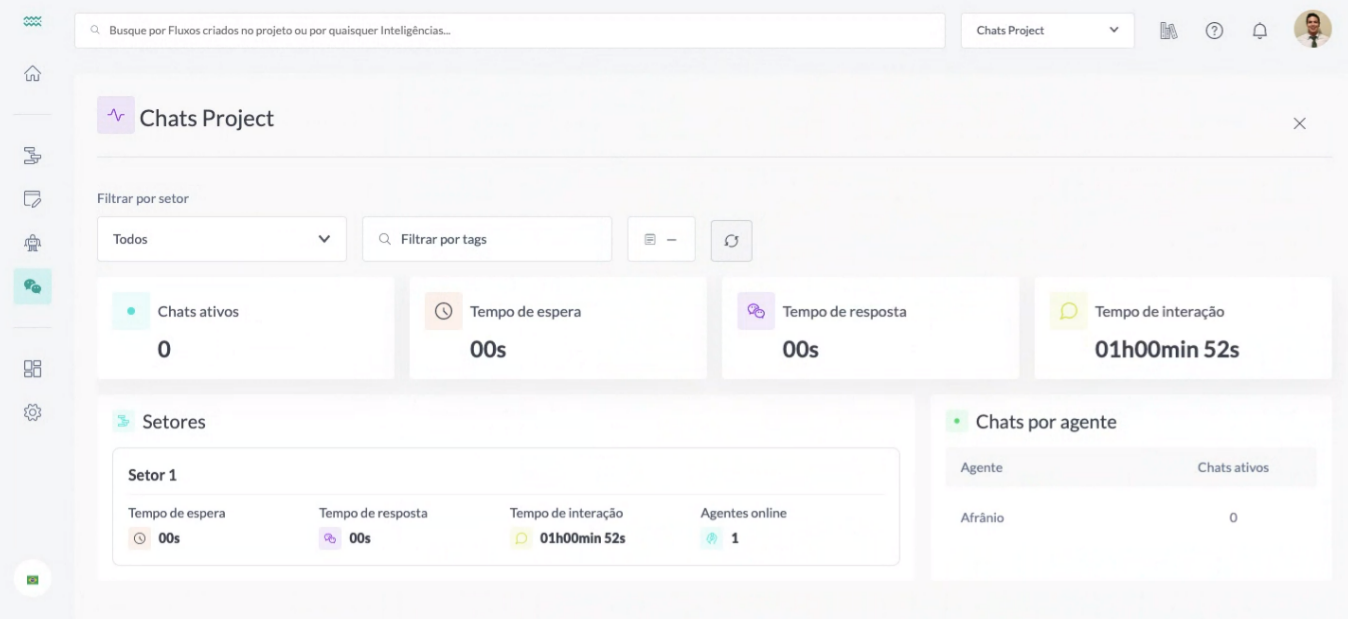Open the Flows section in the sidebar
This screenshot has width=1348, height=619.
(33, 158)
